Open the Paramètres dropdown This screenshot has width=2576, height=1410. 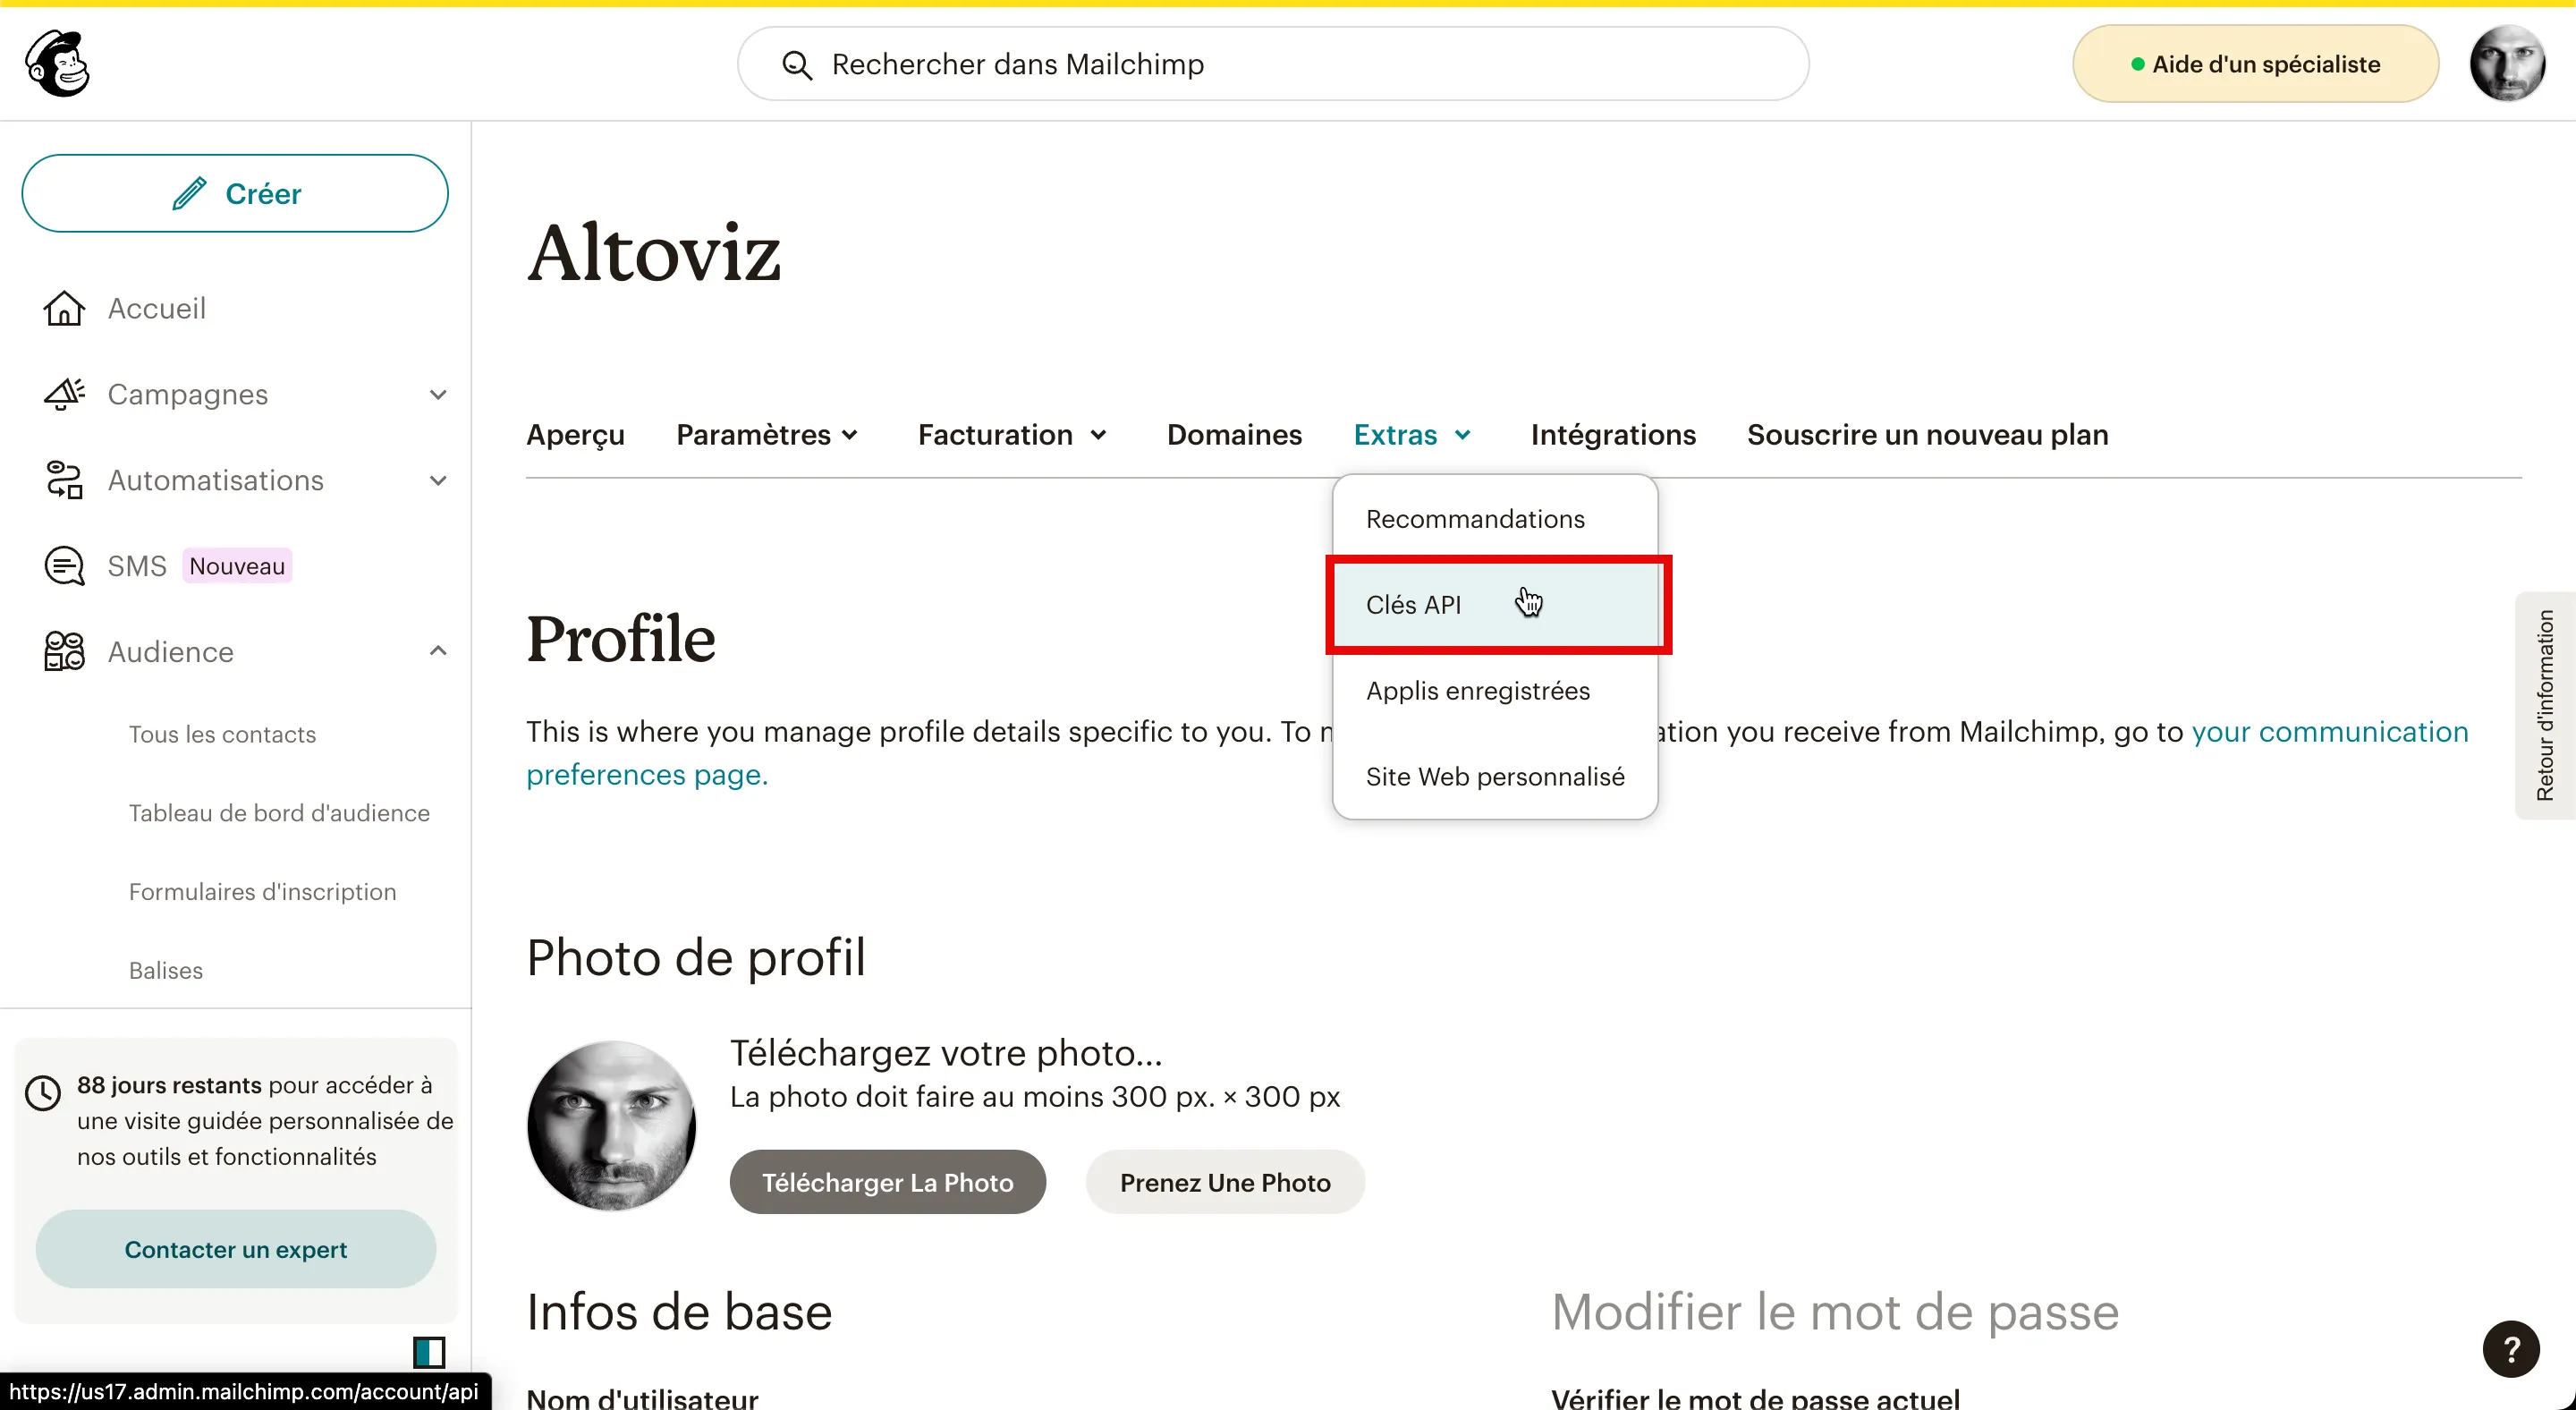(767, 435)
